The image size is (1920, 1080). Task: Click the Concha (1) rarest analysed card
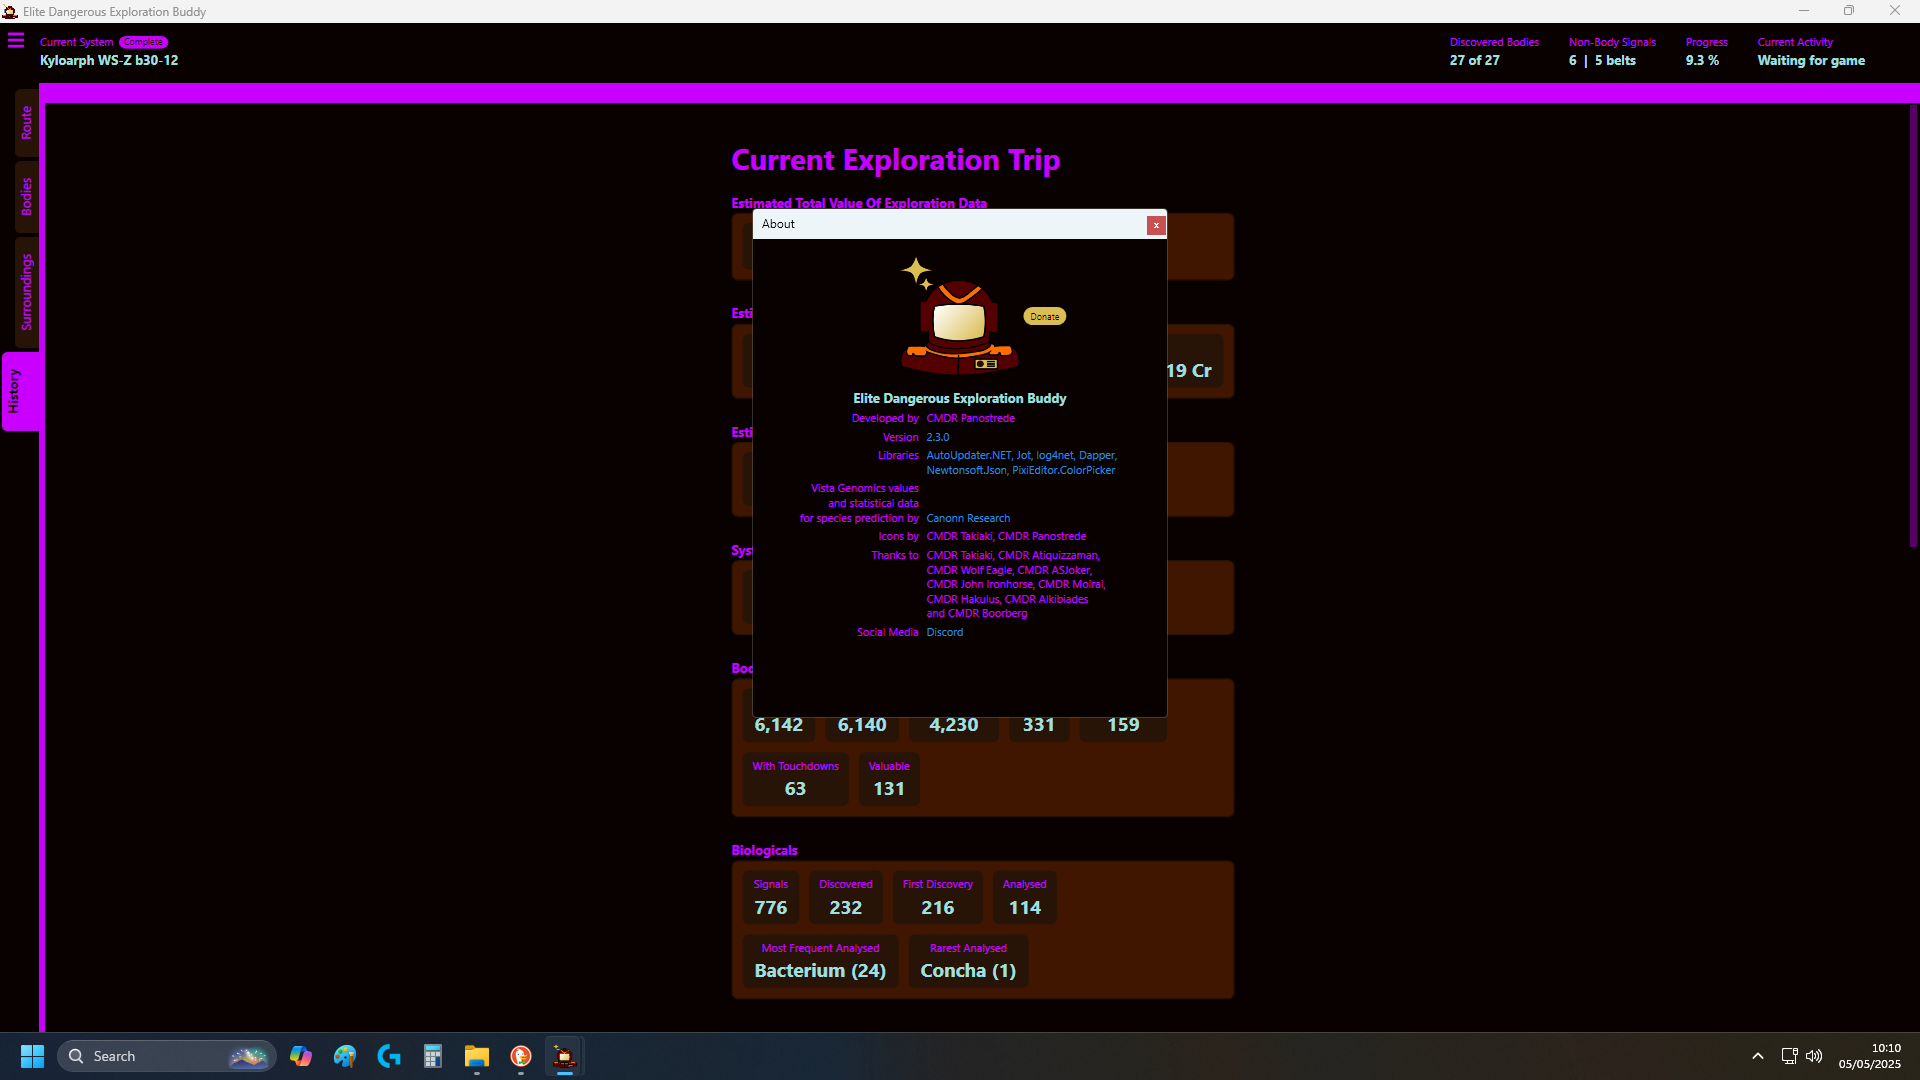pos(968,960)
